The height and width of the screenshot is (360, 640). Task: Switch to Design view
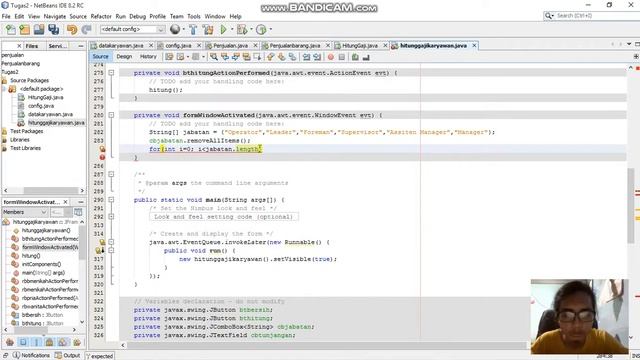124,57
